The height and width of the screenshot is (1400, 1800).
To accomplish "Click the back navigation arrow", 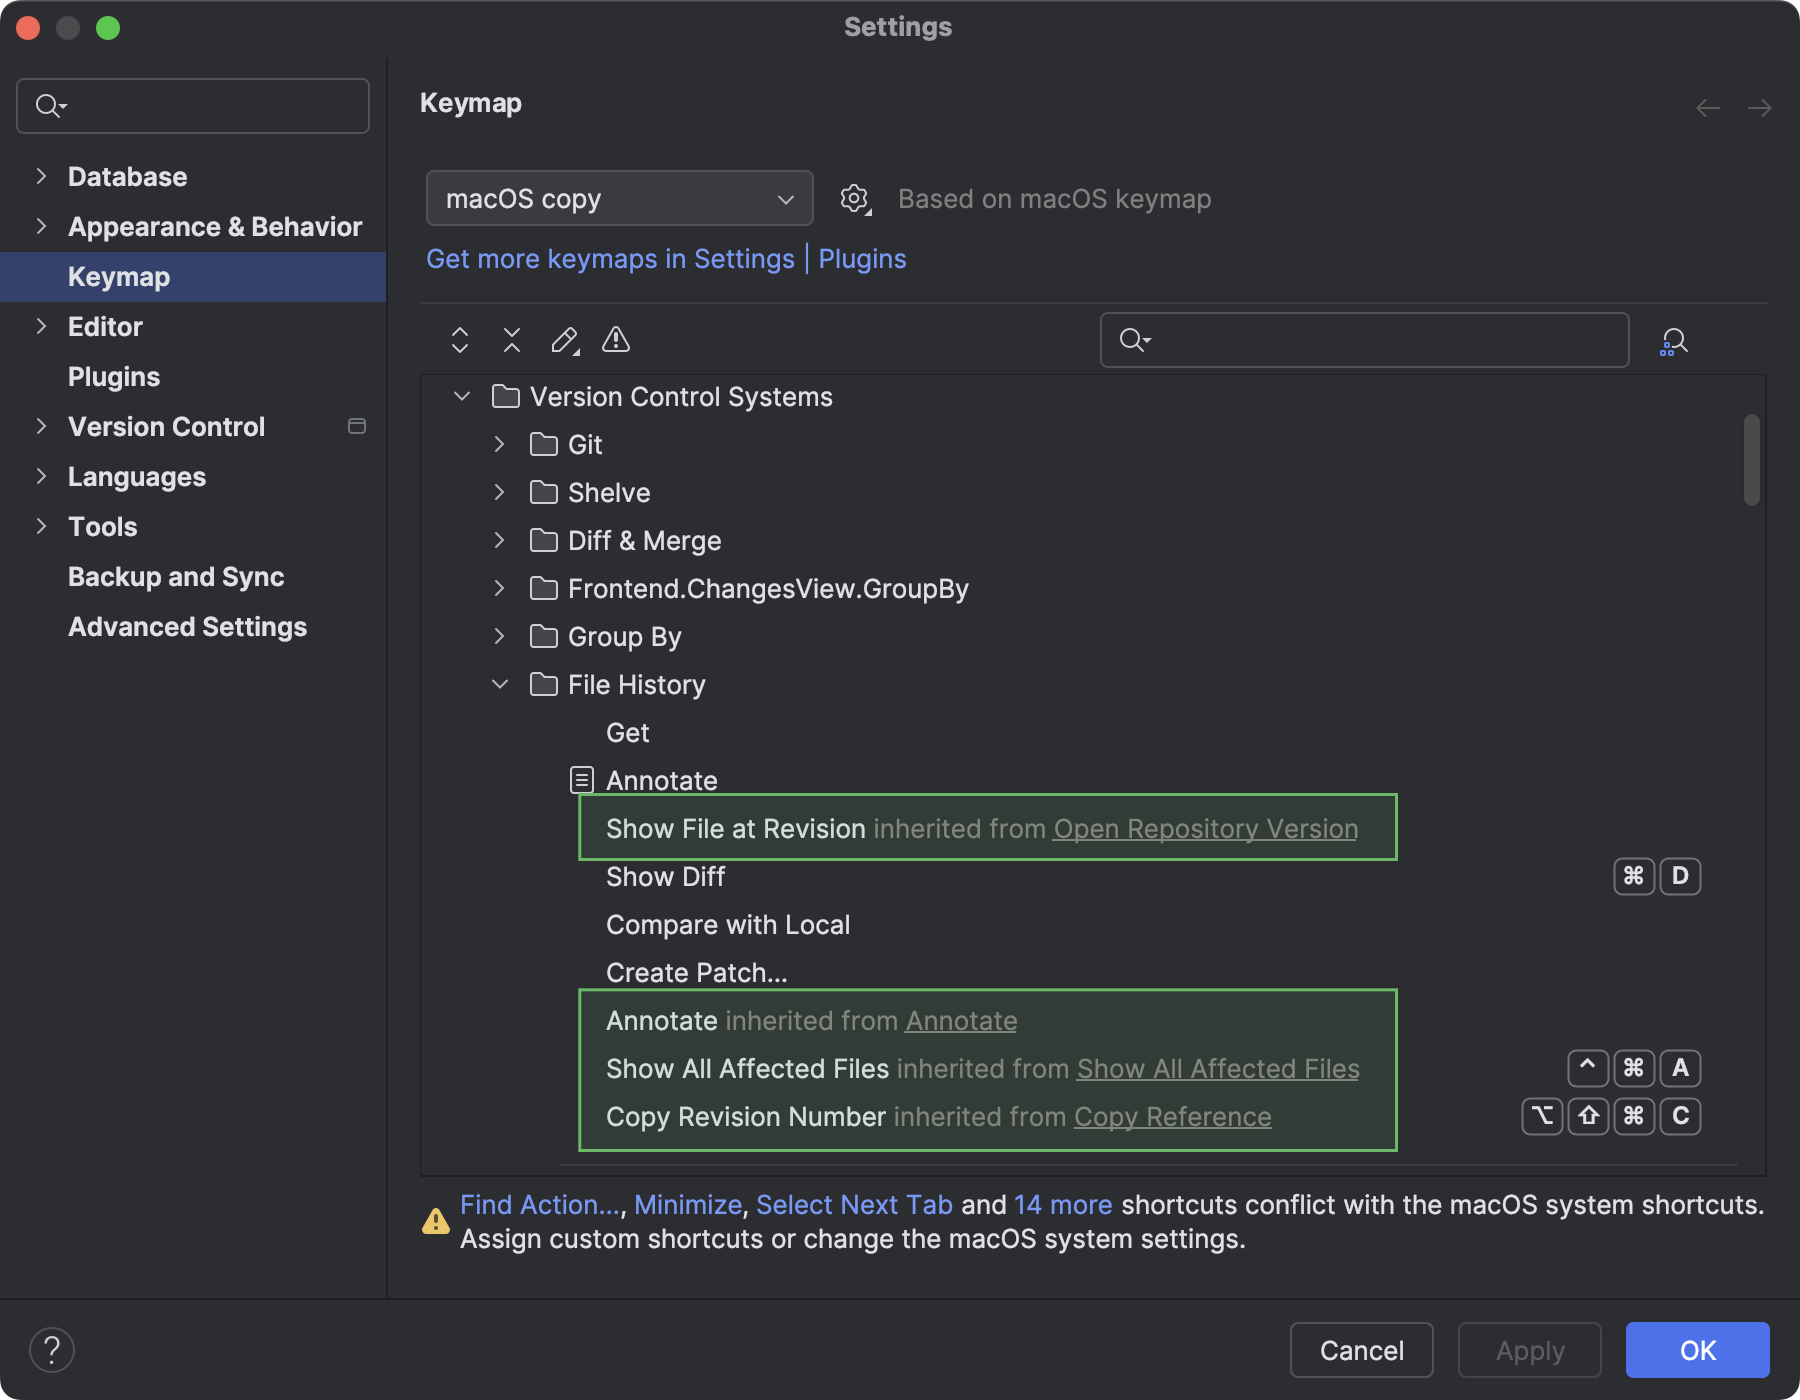I will pyautogui.click(x=1706, y=108).
